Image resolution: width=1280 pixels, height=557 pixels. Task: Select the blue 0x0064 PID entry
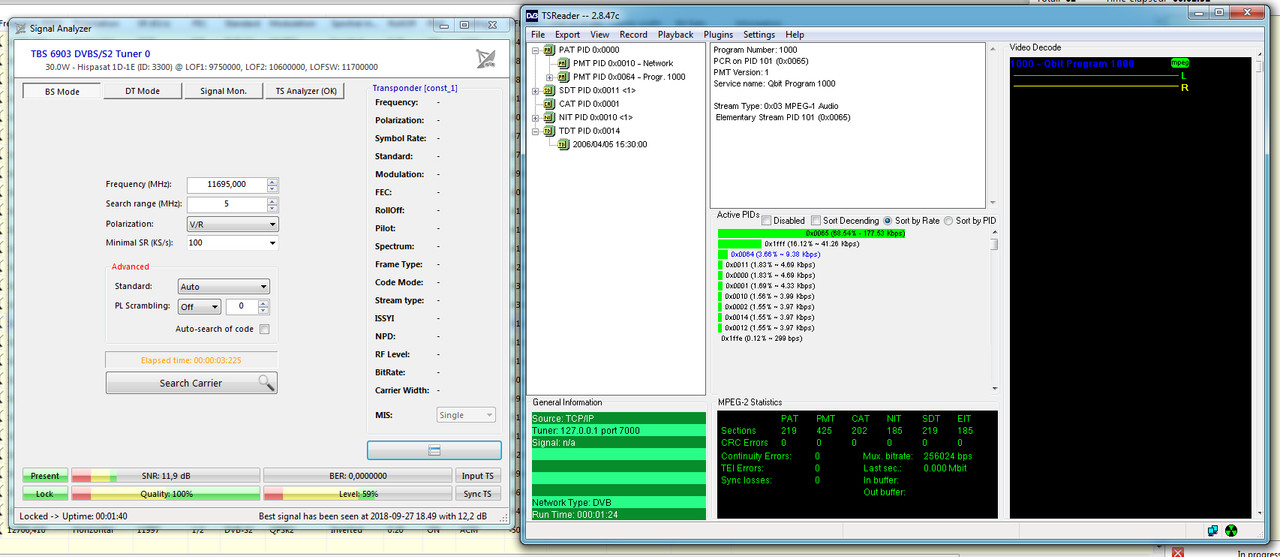click(775, 254)
